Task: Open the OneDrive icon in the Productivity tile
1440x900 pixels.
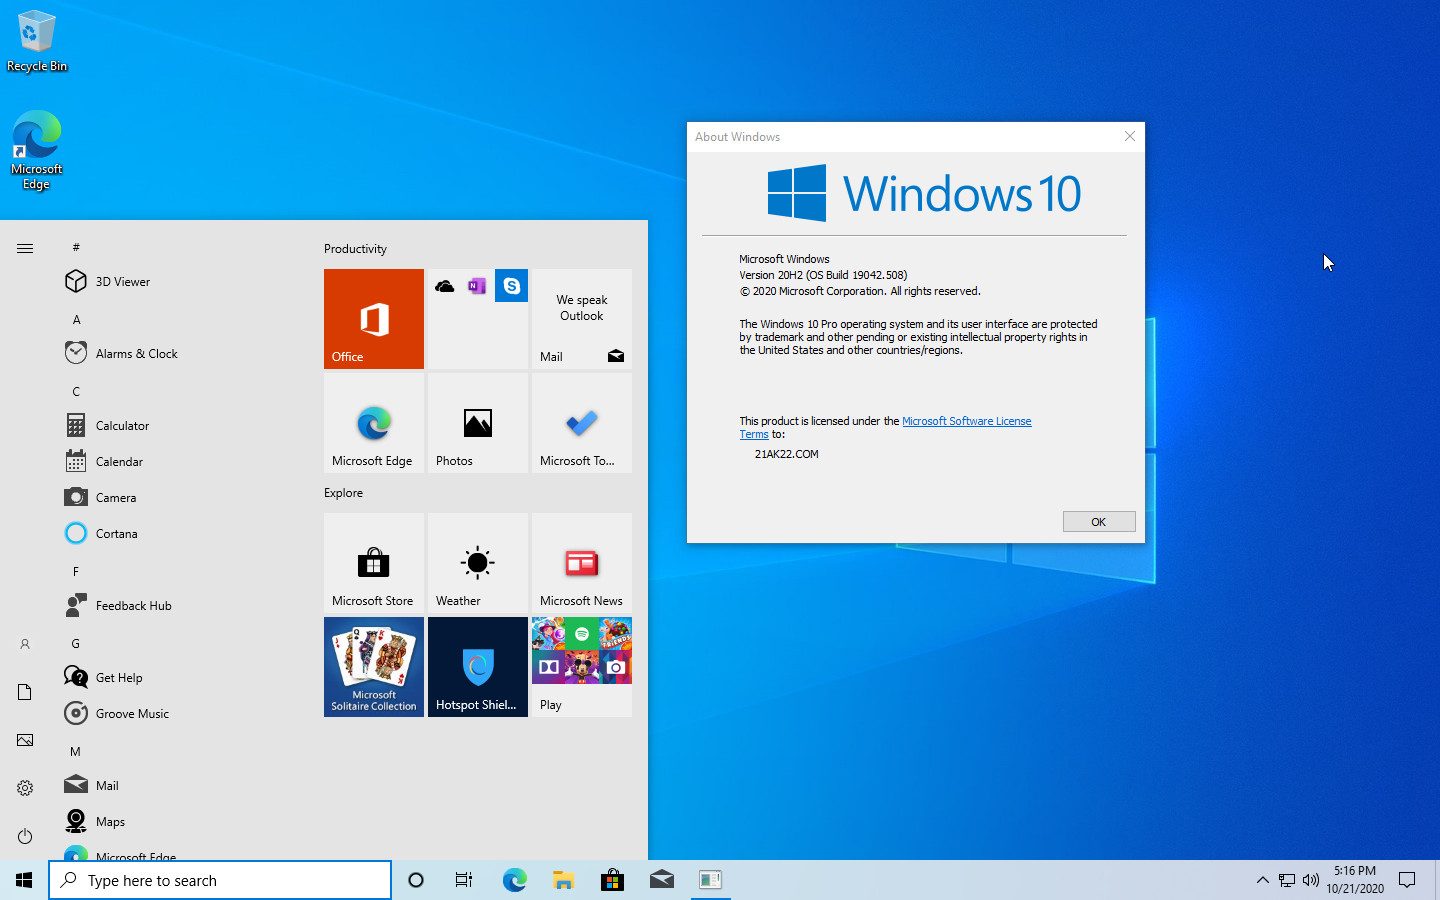Action: (x=445, y=286)
